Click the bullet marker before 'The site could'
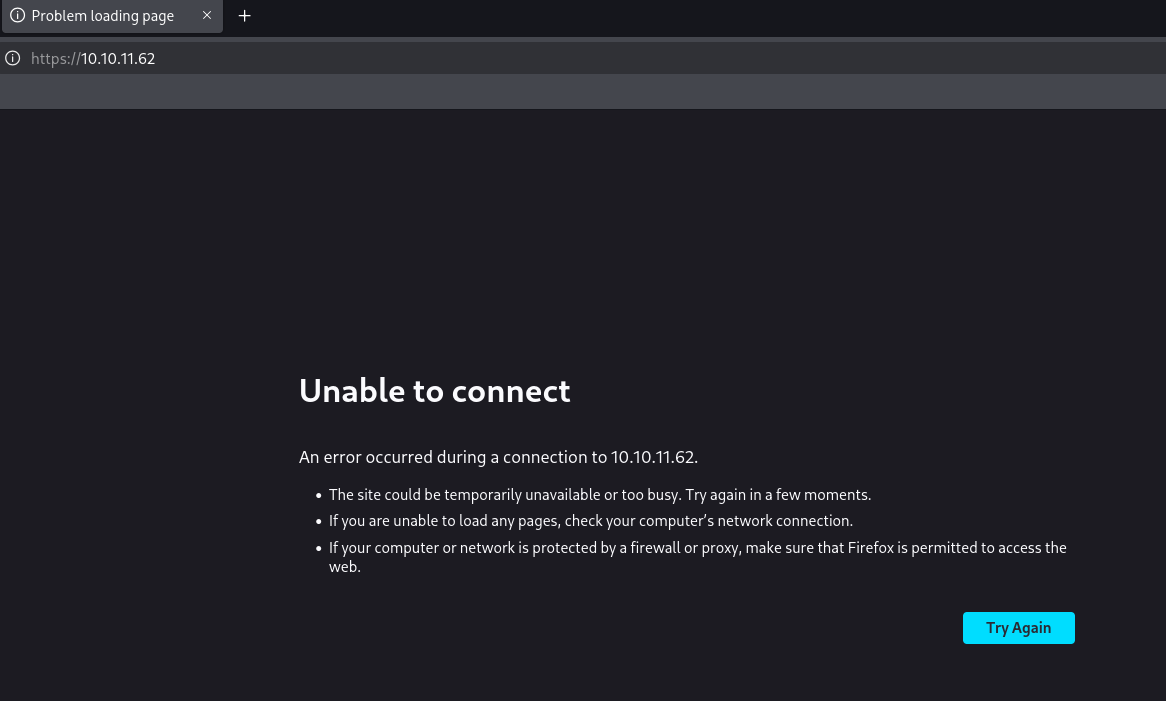This screenshot has width=1166, height=701. pyautogui.click(x=319, y=495)
